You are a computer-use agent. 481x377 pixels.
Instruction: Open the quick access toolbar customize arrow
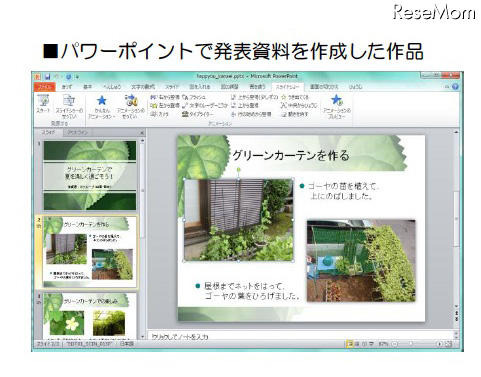coord(77,77)
